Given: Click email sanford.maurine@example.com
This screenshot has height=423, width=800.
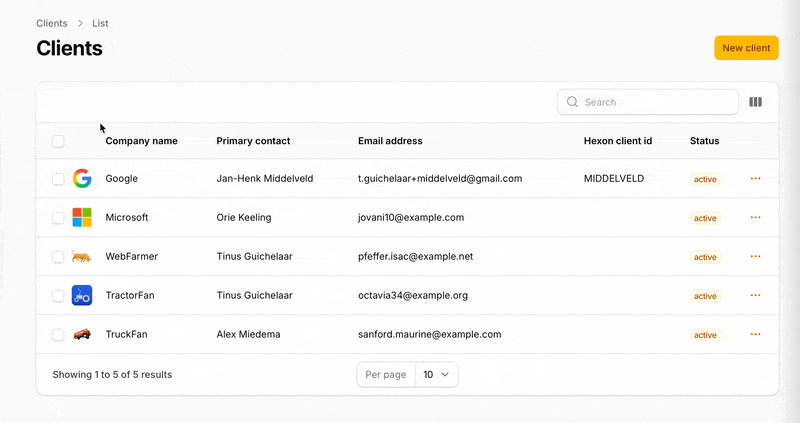Looking at the screenshot, I should coord(430,334).
